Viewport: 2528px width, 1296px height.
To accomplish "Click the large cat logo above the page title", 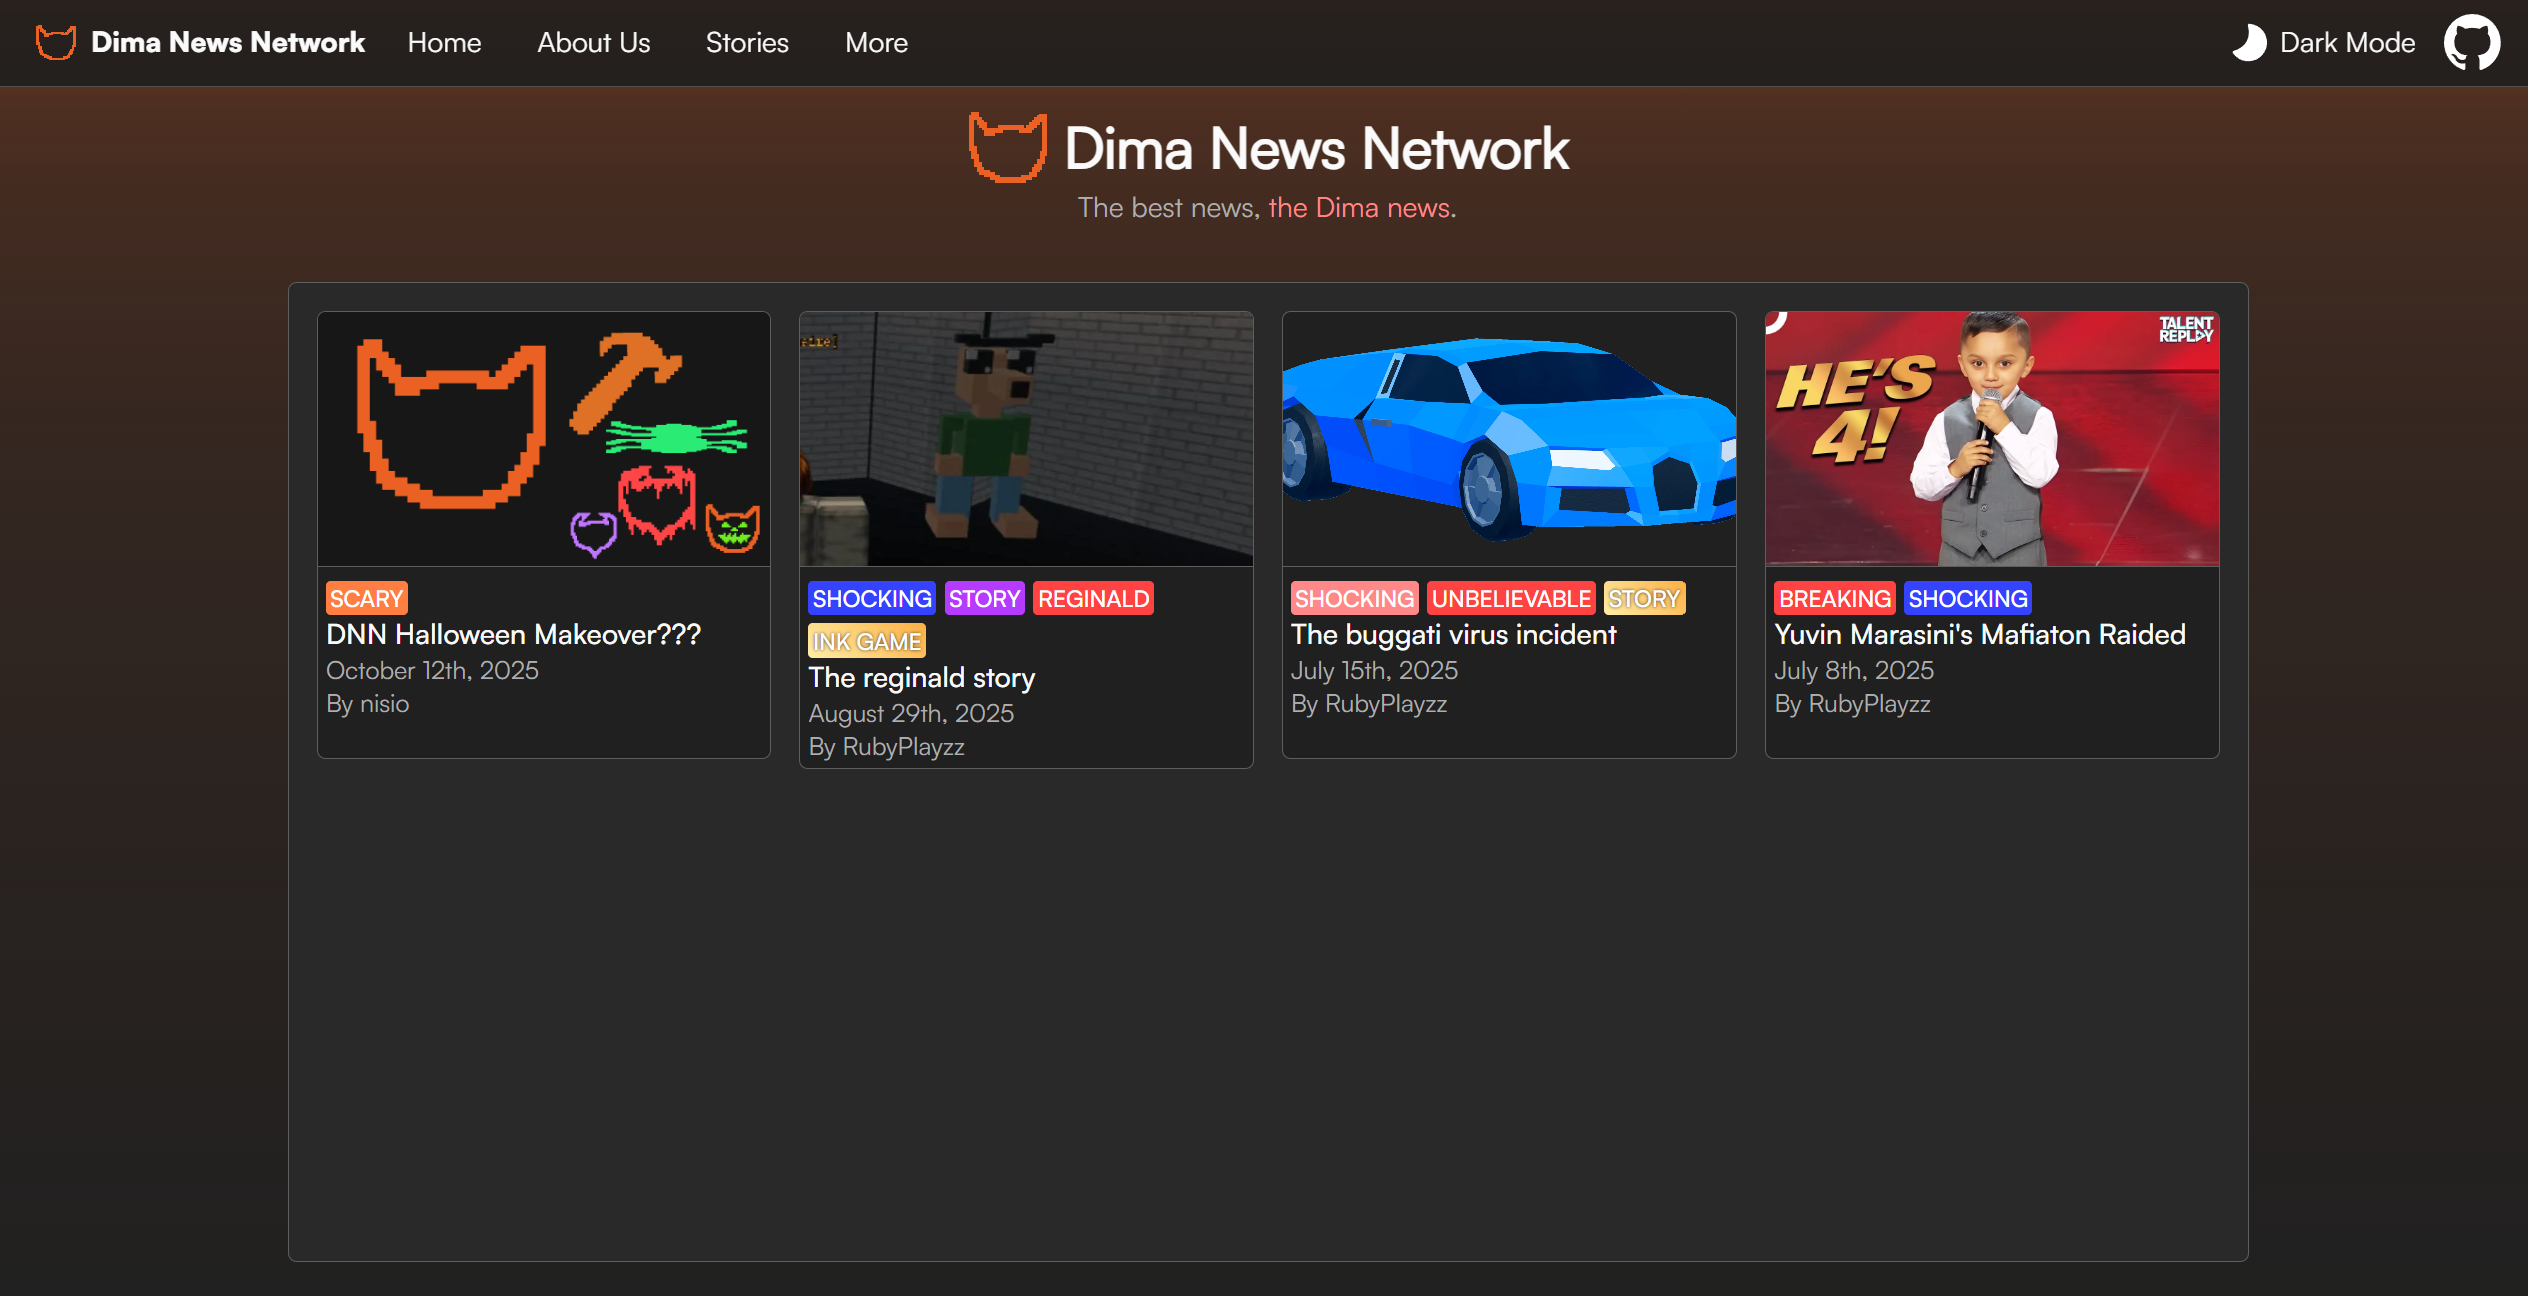I will point(1007,149).
